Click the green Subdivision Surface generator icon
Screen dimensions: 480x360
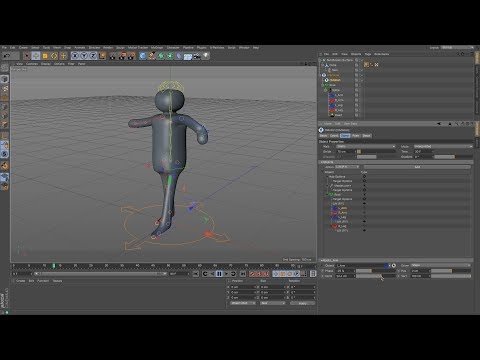coord(161,56)
